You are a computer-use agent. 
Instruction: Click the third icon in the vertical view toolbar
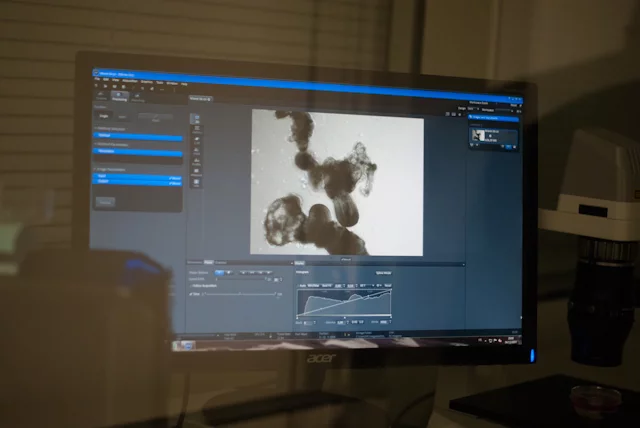click(x=196, y=141)
